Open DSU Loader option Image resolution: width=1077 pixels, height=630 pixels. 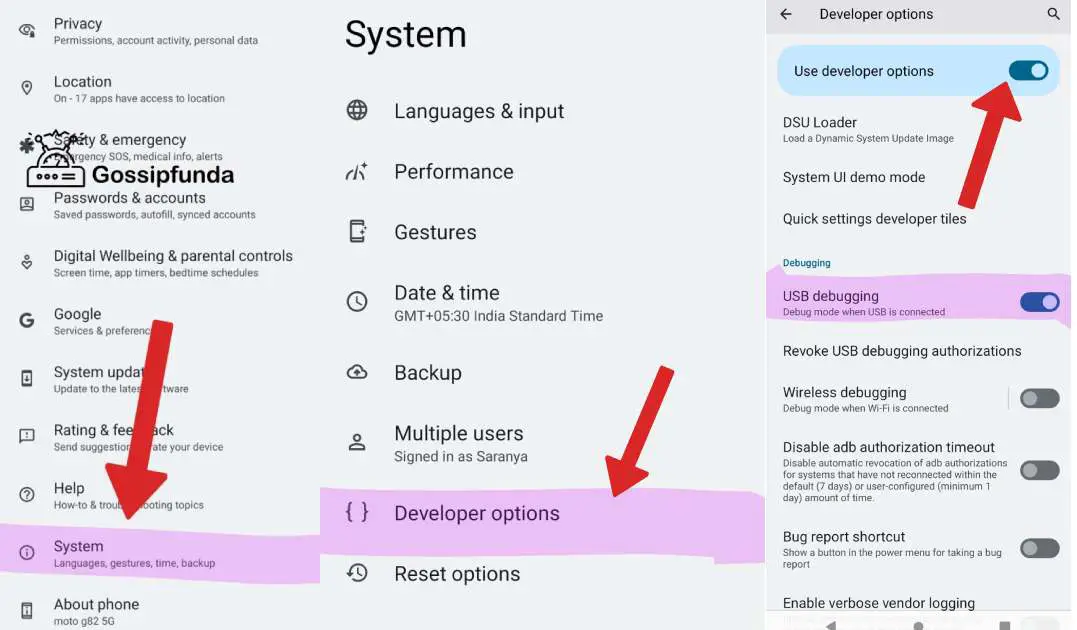click(x=918, y=130)
